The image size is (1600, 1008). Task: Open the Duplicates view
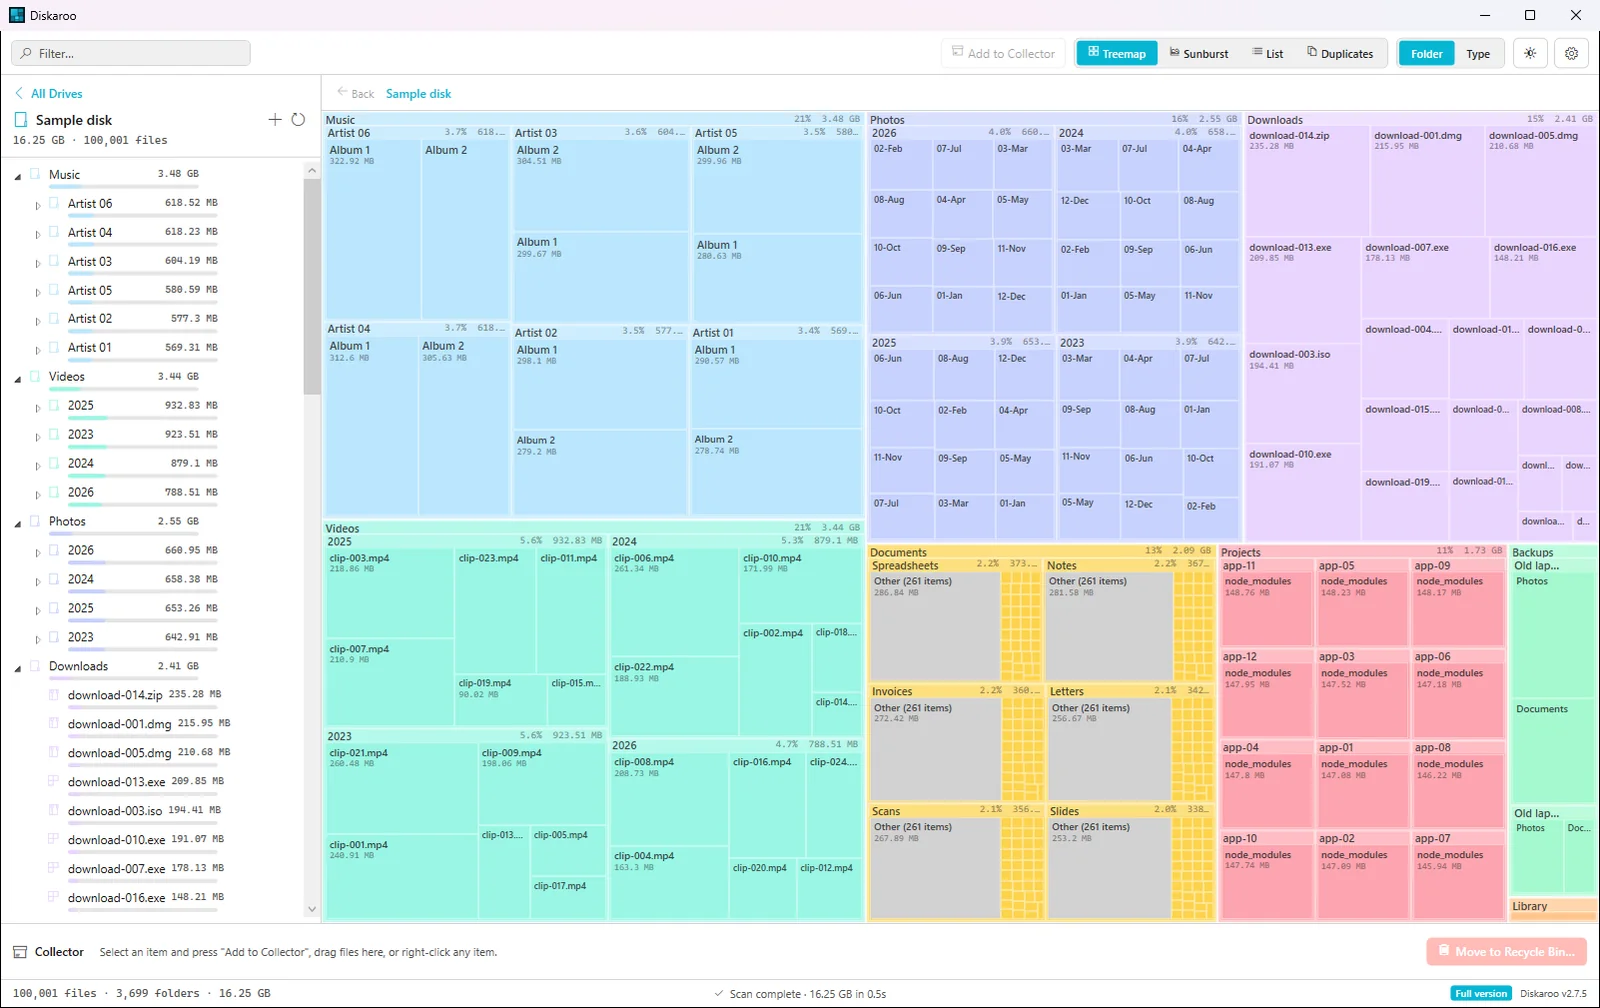pos(1340,54)
